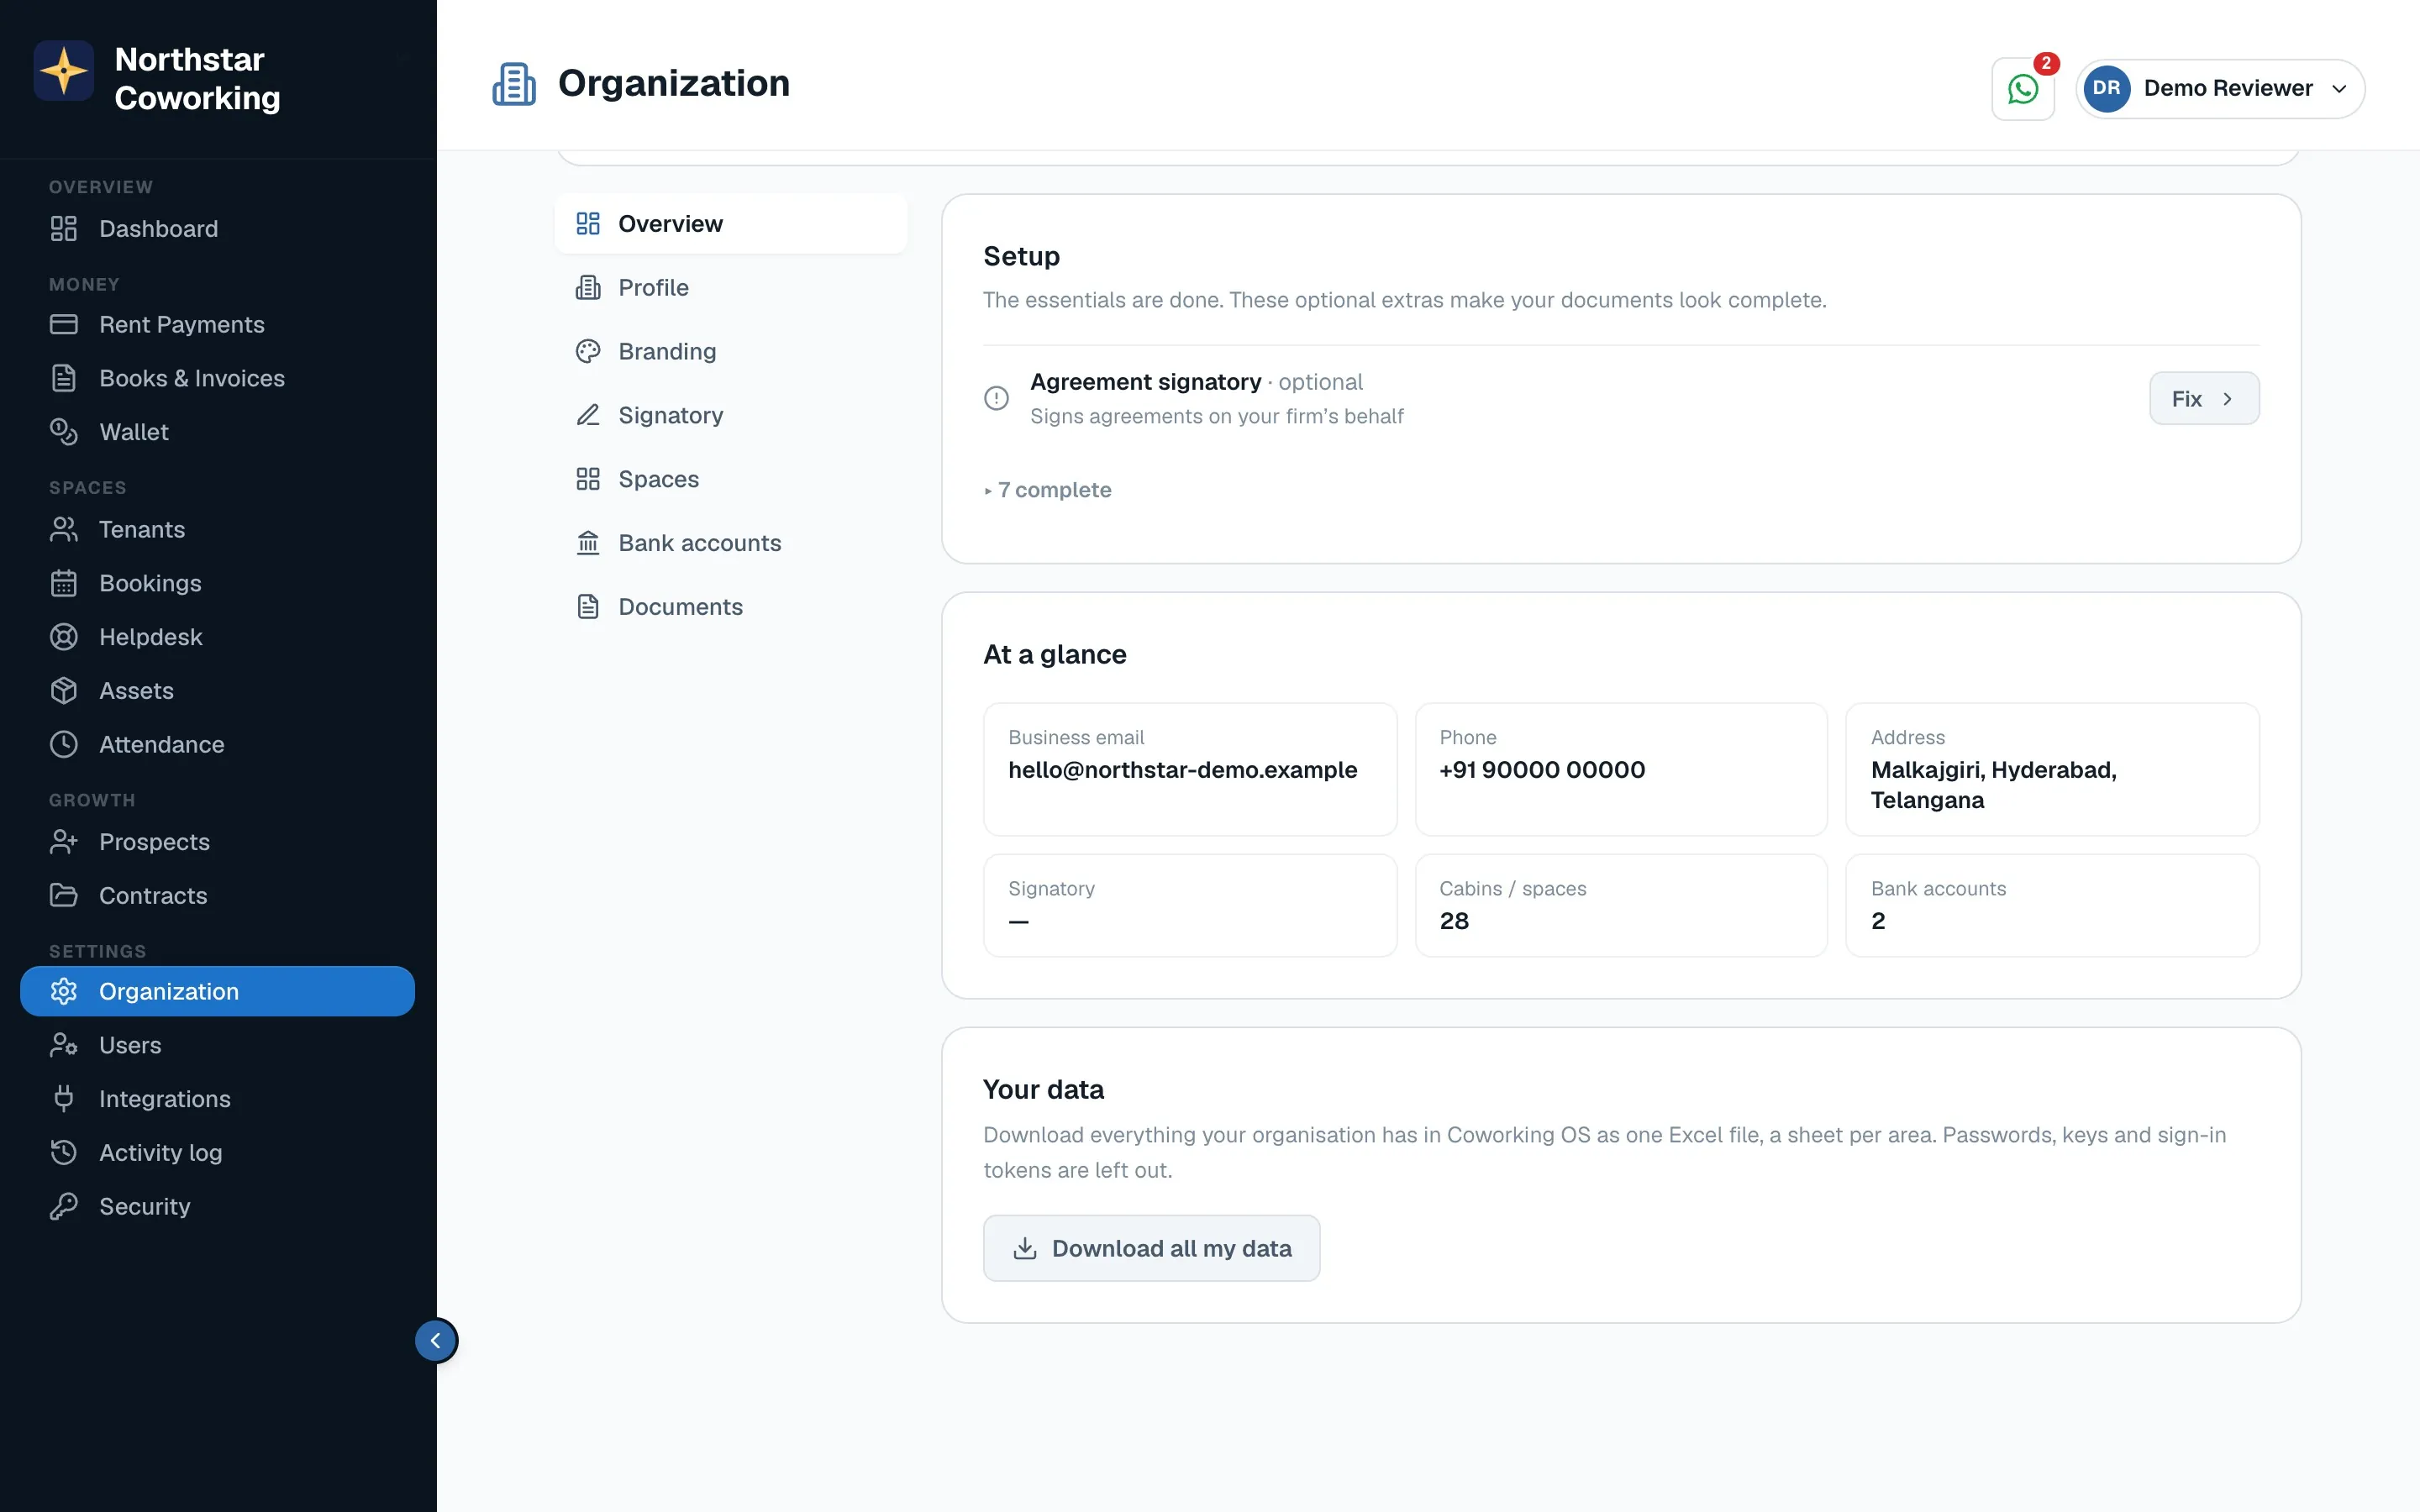Go to the Signatory tab
This screenshot has width=2420, height=1512.
pyautogui.click(x=731, y=415)
